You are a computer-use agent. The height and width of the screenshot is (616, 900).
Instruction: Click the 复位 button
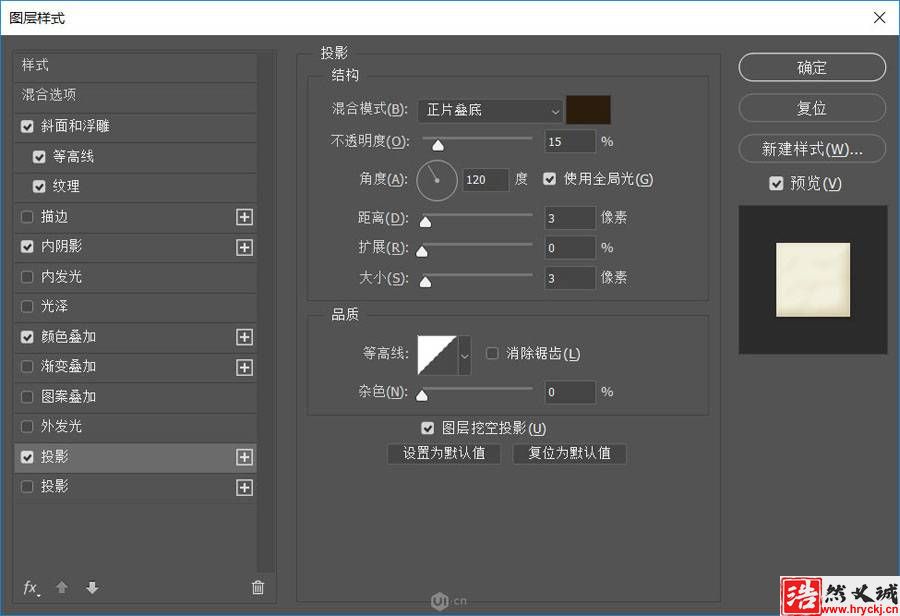(x=812, y=109)
